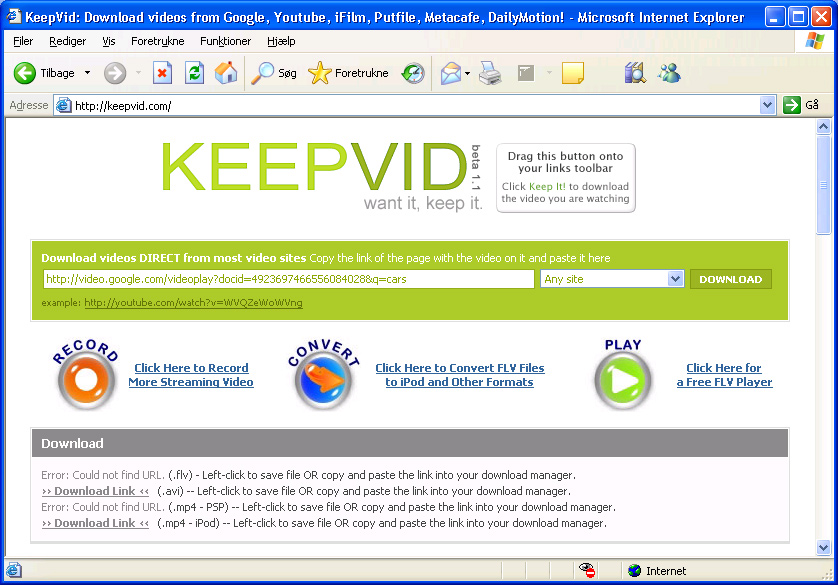Open the Research books icon

click(x=635, y=73)
